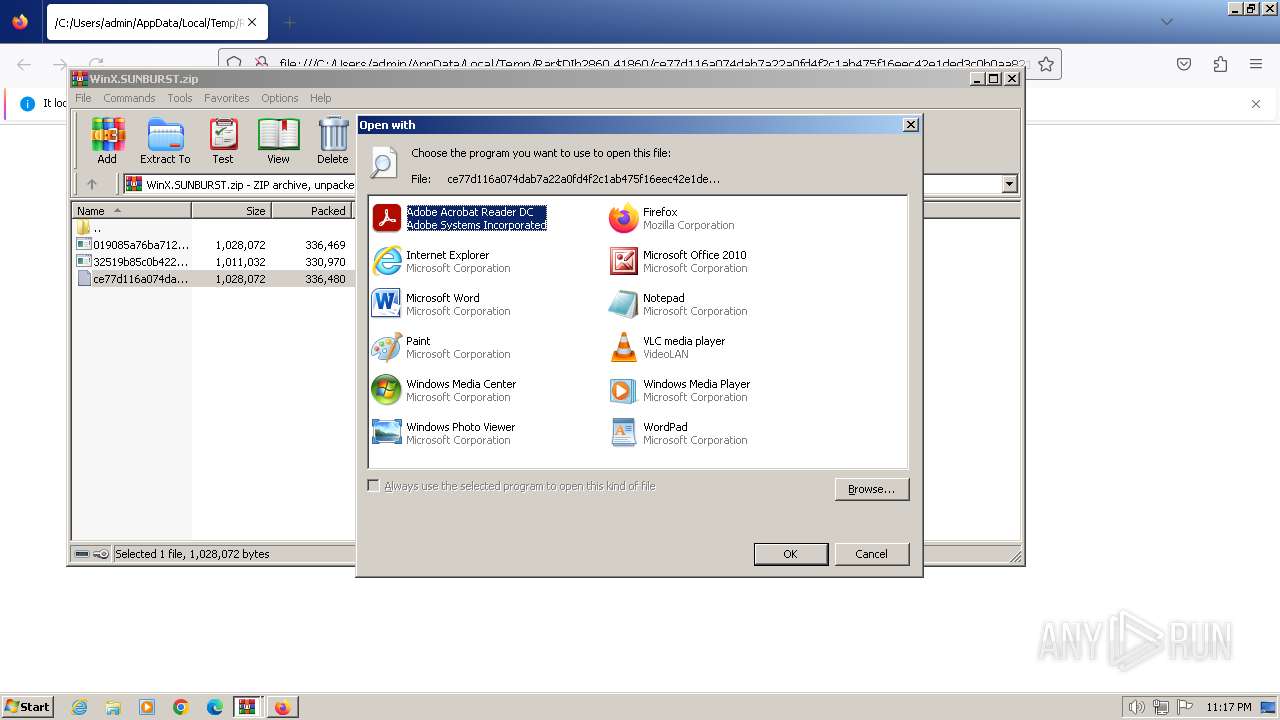
Task: Open File Explorer from the taskbar
Action: tap(113, 707)
